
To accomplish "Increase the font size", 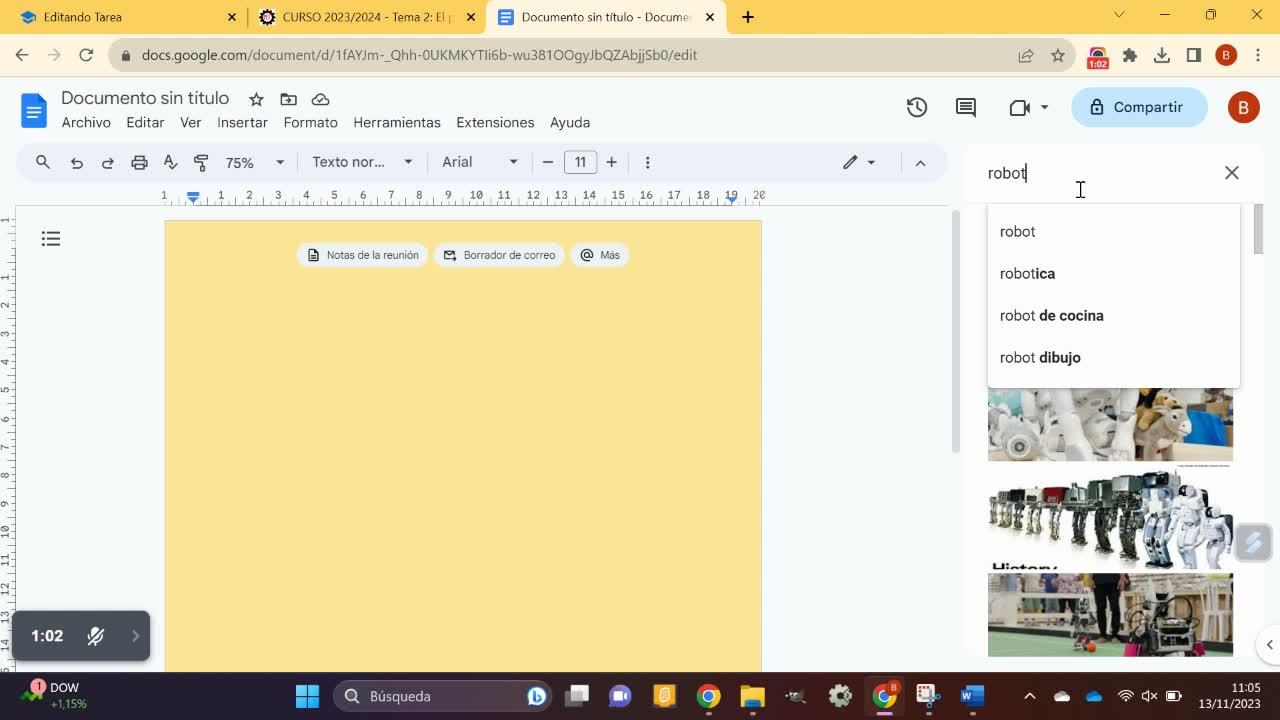I will click(x=611, y=162).
